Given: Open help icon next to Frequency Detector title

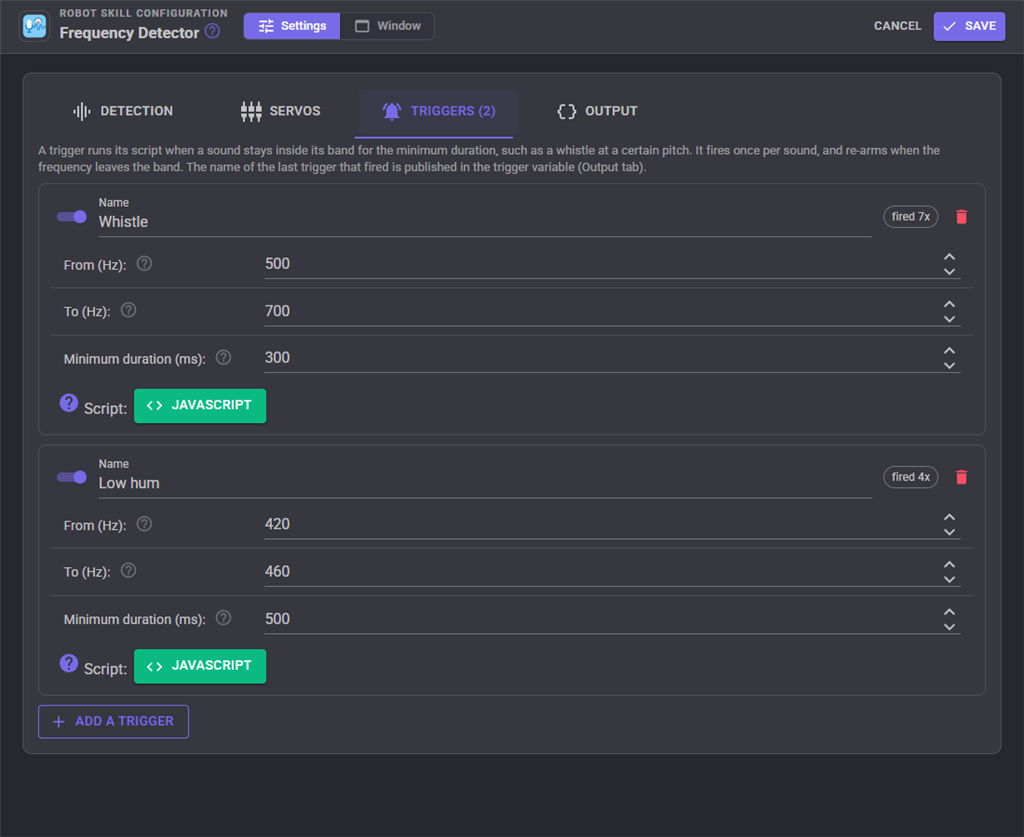Looking at the screenshot, I should click(x=212, y=31).
